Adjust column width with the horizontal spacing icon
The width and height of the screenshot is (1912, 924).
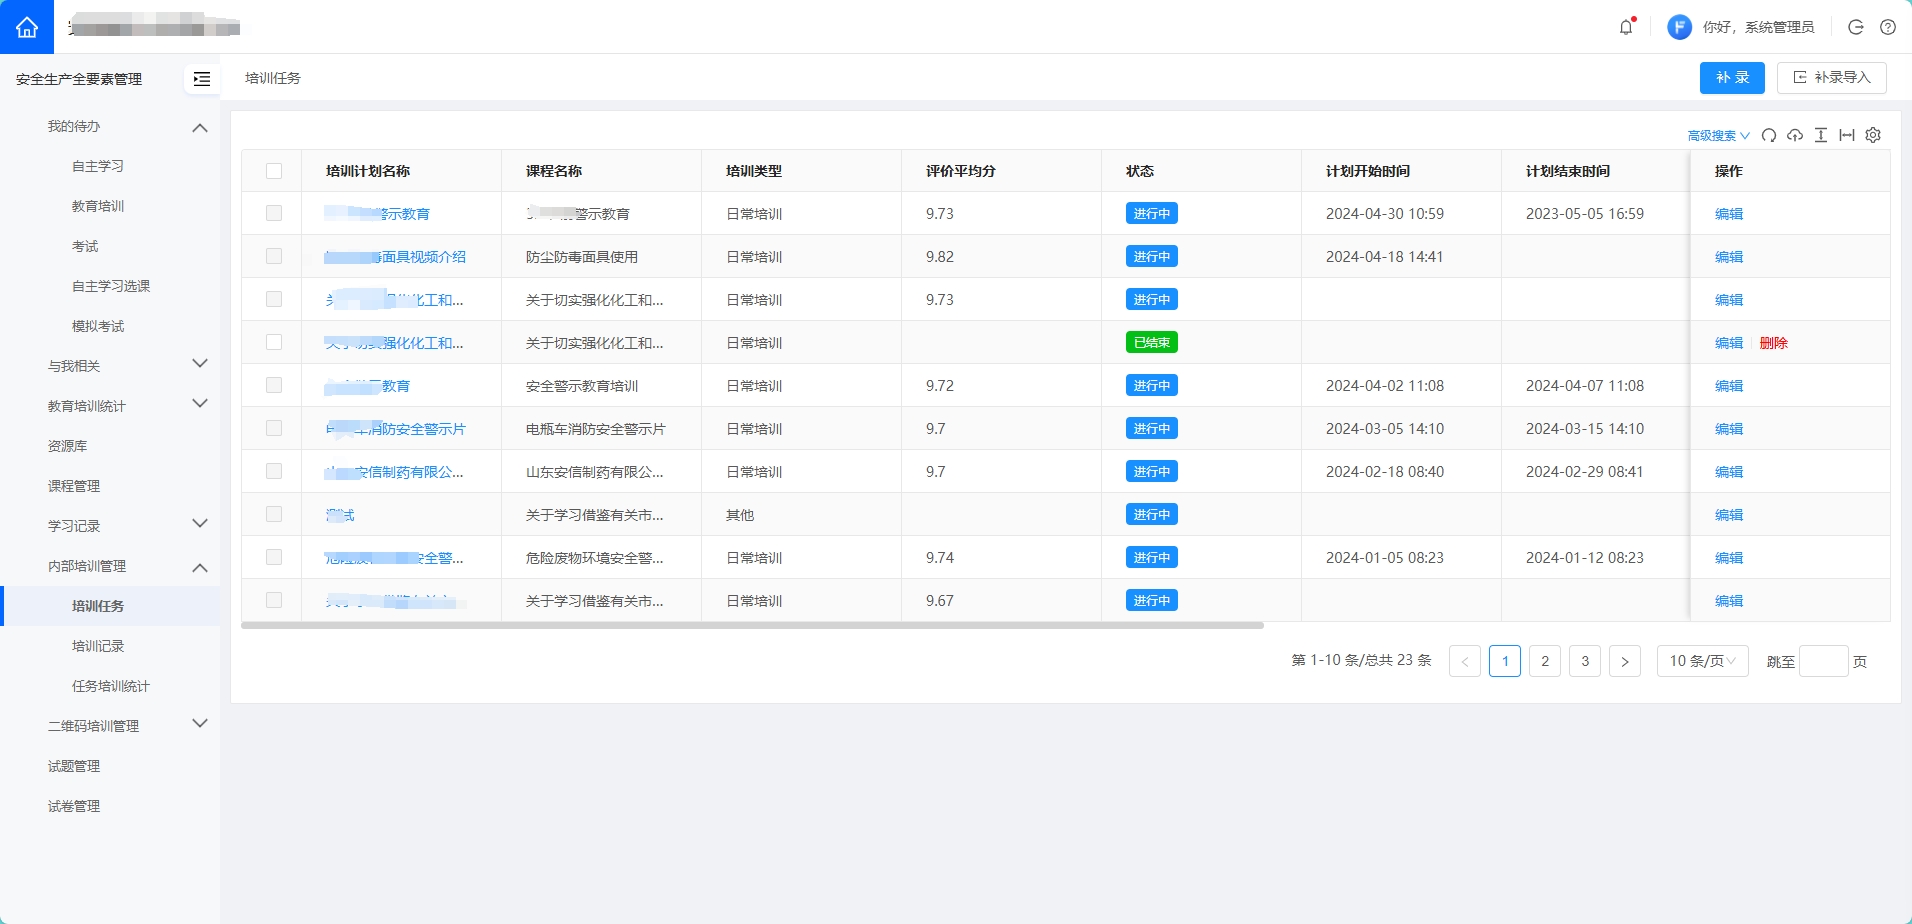click(1847, 135)
